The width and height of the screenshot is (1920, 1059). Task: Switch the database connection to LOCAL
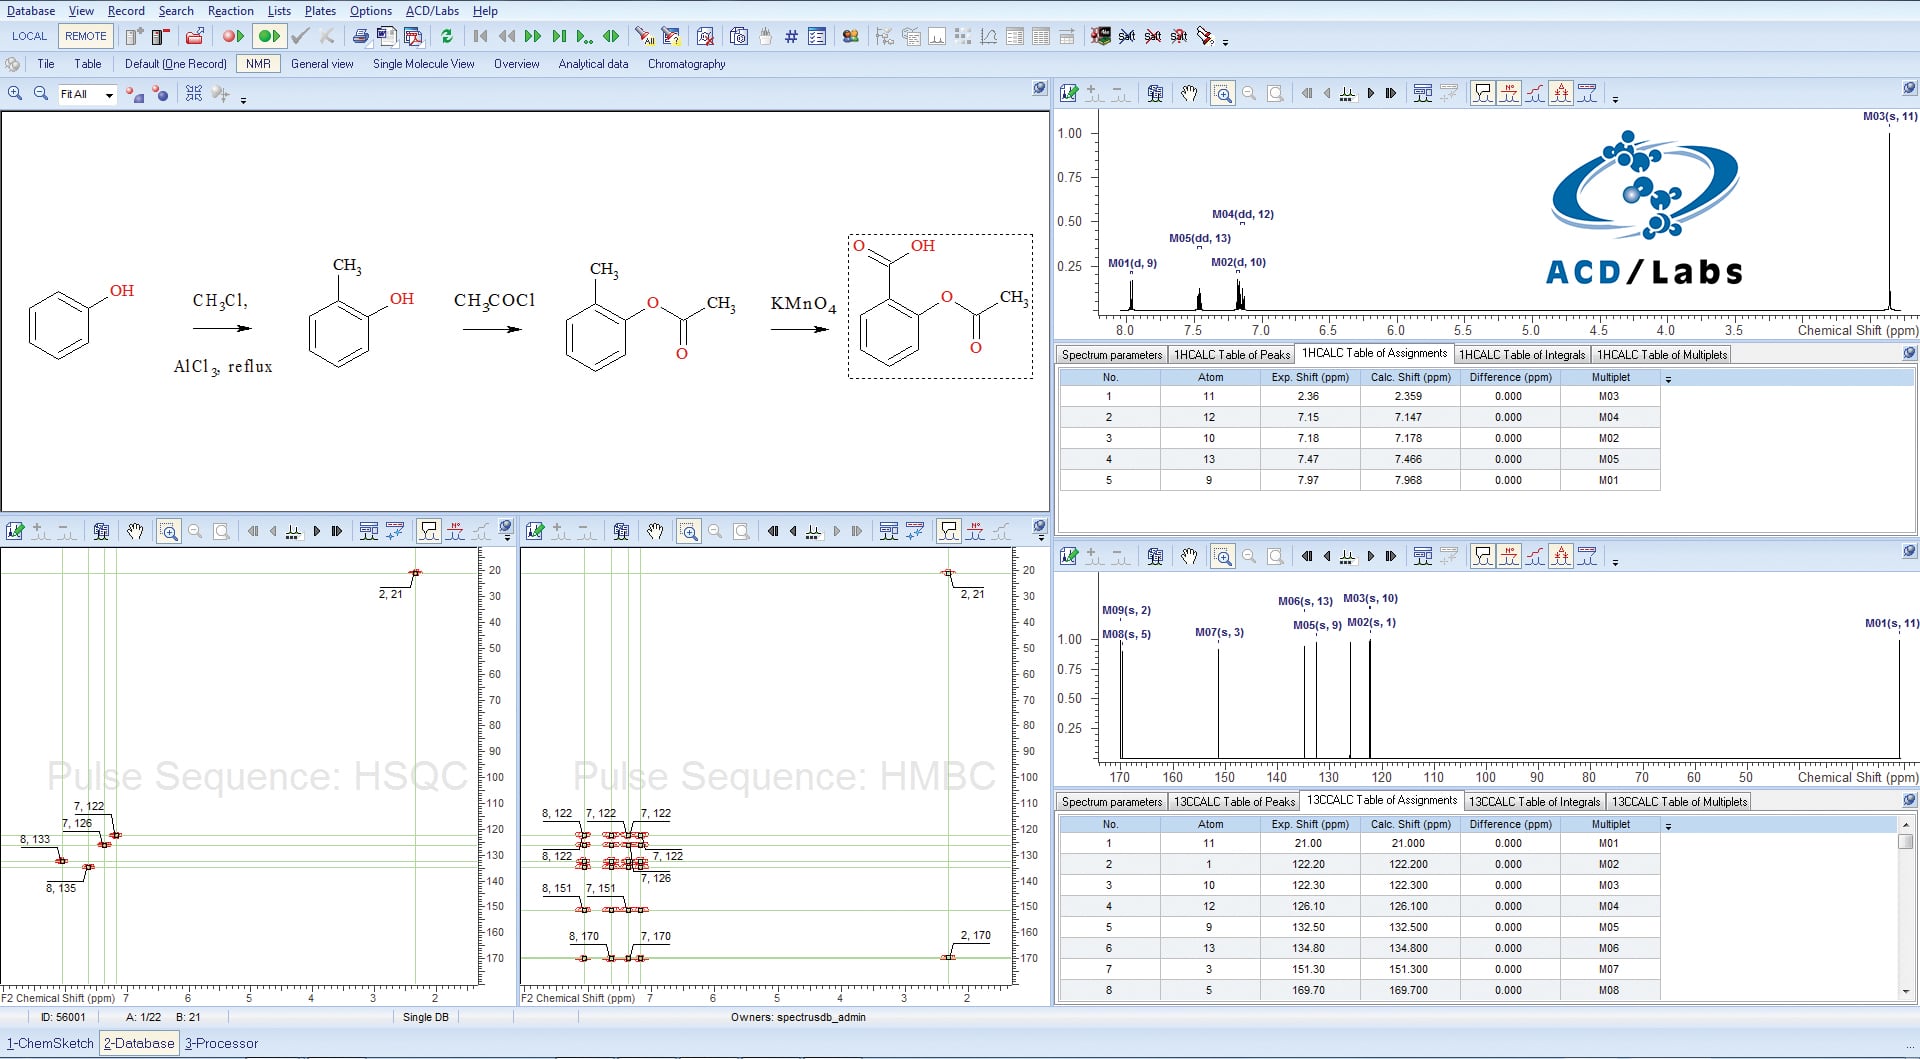pos(29,36)
